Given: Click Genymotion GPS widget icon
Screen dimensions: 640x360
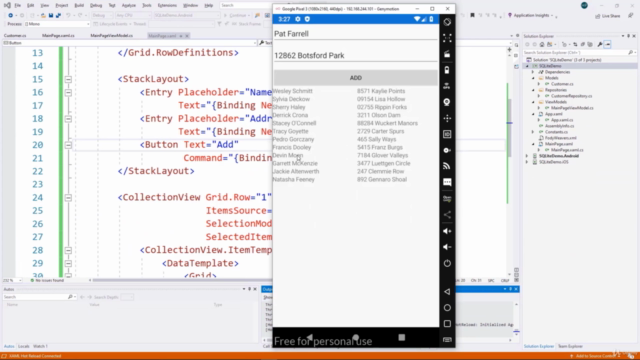Looking at the screenshot, I should pyautogui.click(x=447, y=86).
